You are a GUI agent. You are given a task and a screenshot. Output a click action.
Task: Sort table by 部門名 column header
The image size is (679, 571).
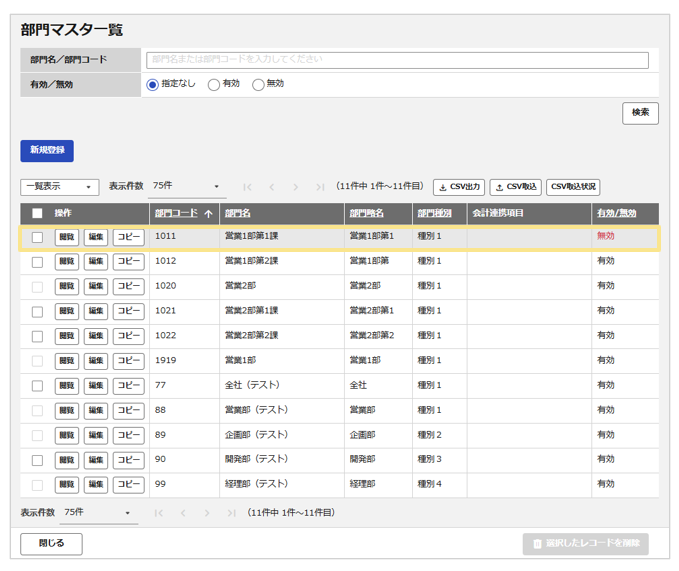tap(238, 213)
